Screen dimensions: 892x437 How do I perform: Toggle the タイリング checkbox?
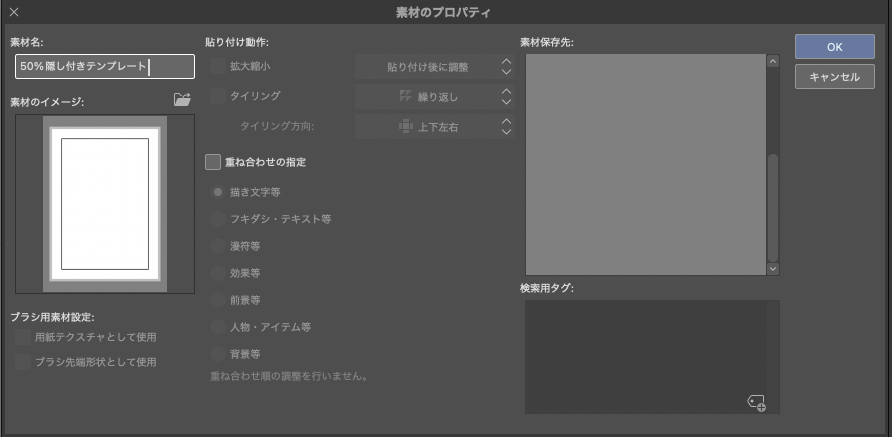coord(217,96)
